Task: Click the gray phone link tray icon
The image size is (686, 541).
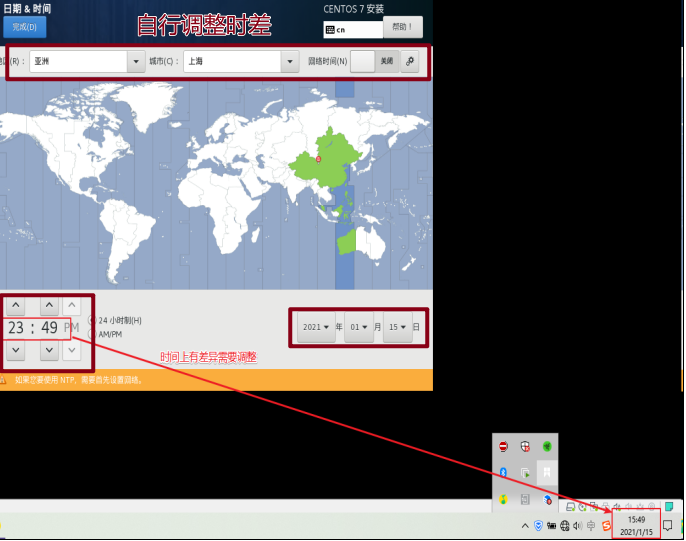Action: pos(525,499)
